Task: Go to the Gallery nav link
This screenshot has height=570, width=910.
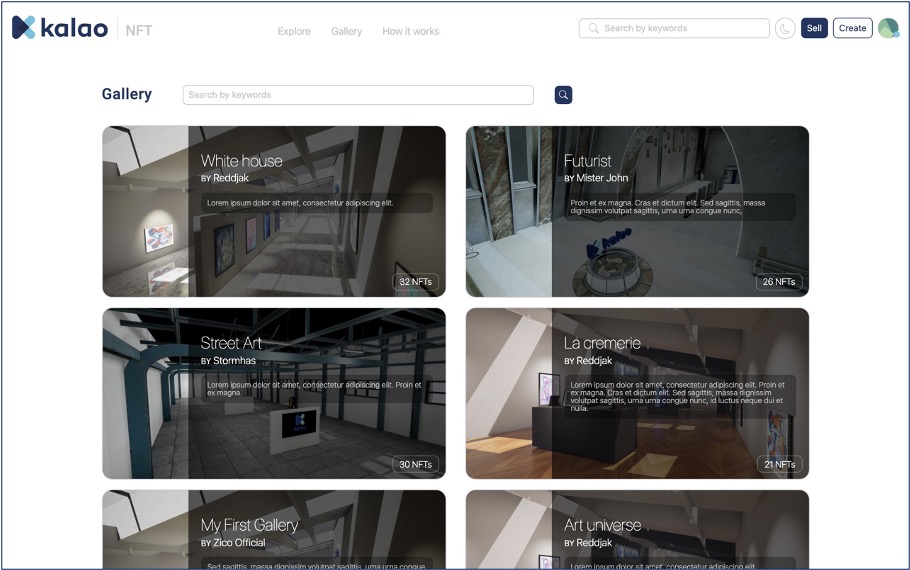Action: (346, 31)
